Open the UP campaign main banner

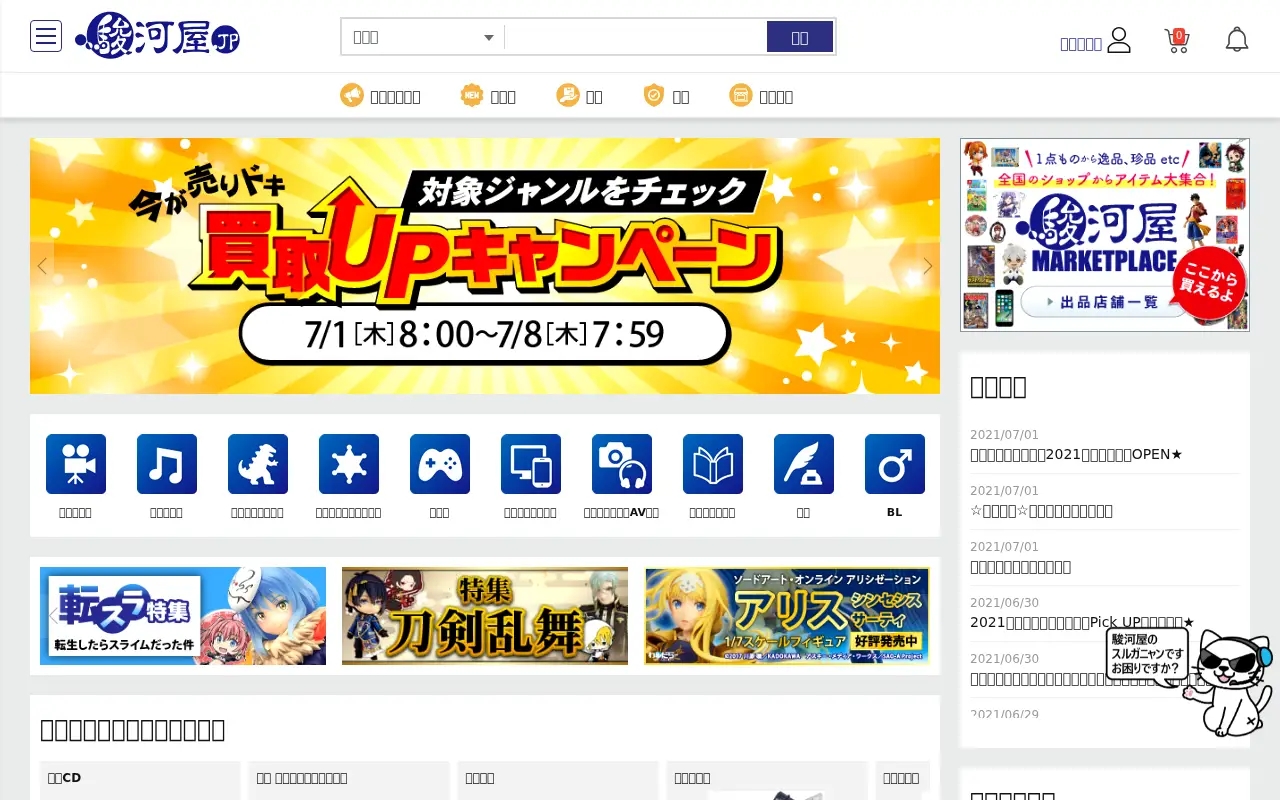[x=485, y=266]
